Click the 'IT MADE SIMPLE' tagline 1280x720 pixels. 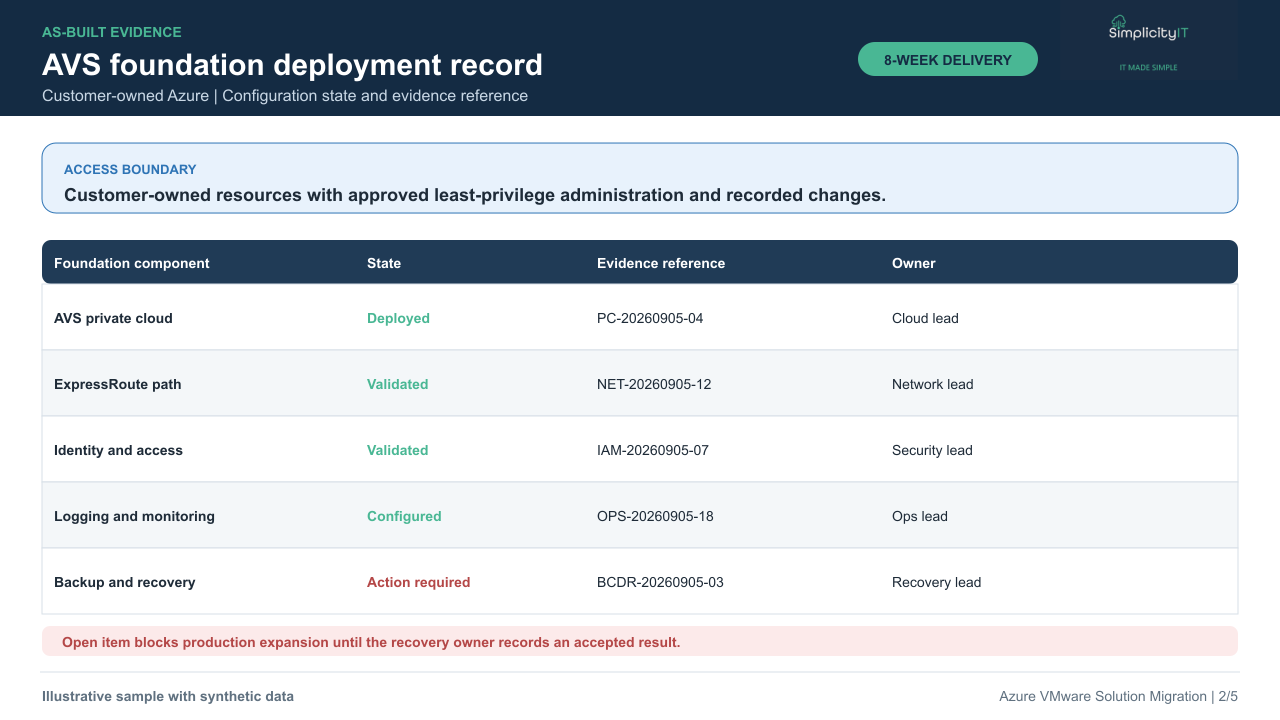pos(1148,67)
